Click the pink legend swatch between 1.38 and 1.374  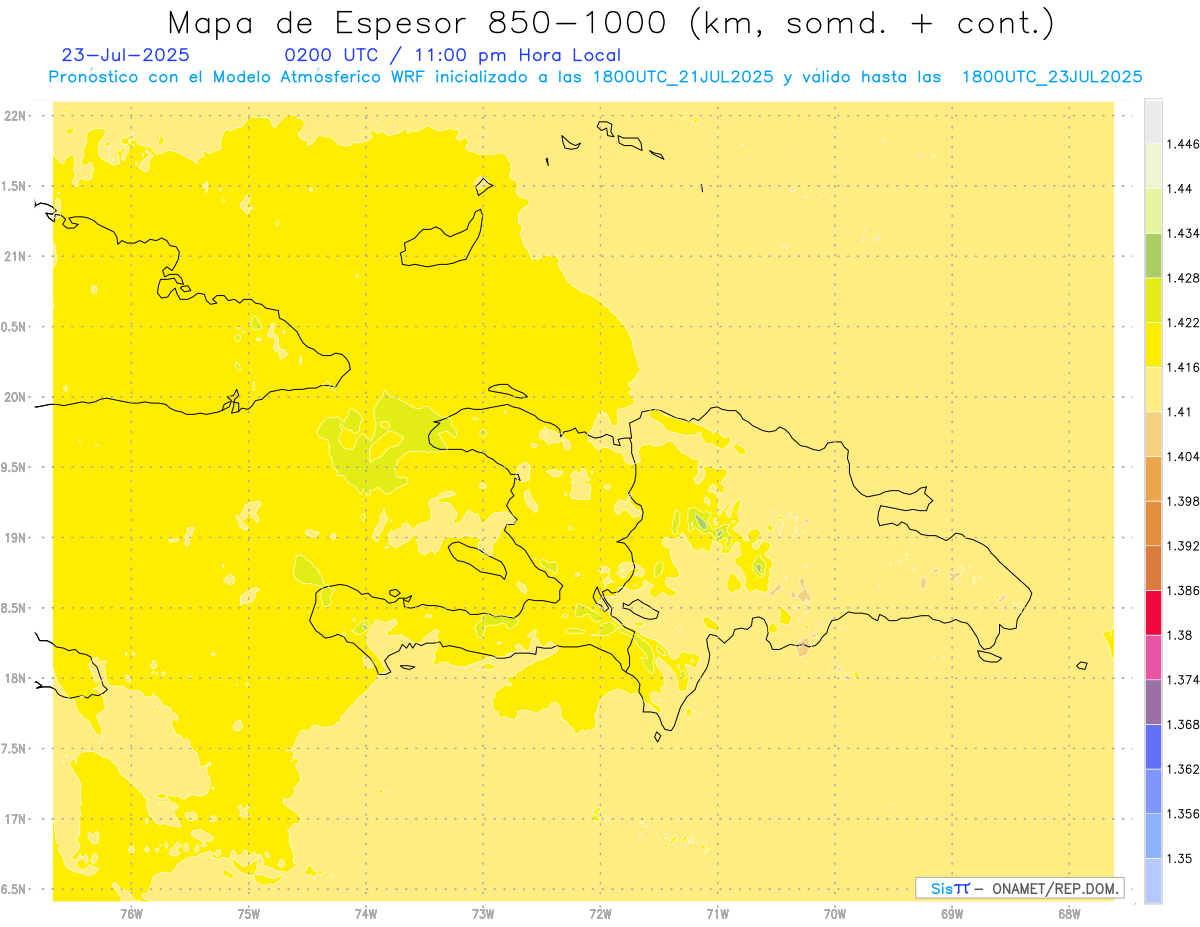click(1153, 657)
